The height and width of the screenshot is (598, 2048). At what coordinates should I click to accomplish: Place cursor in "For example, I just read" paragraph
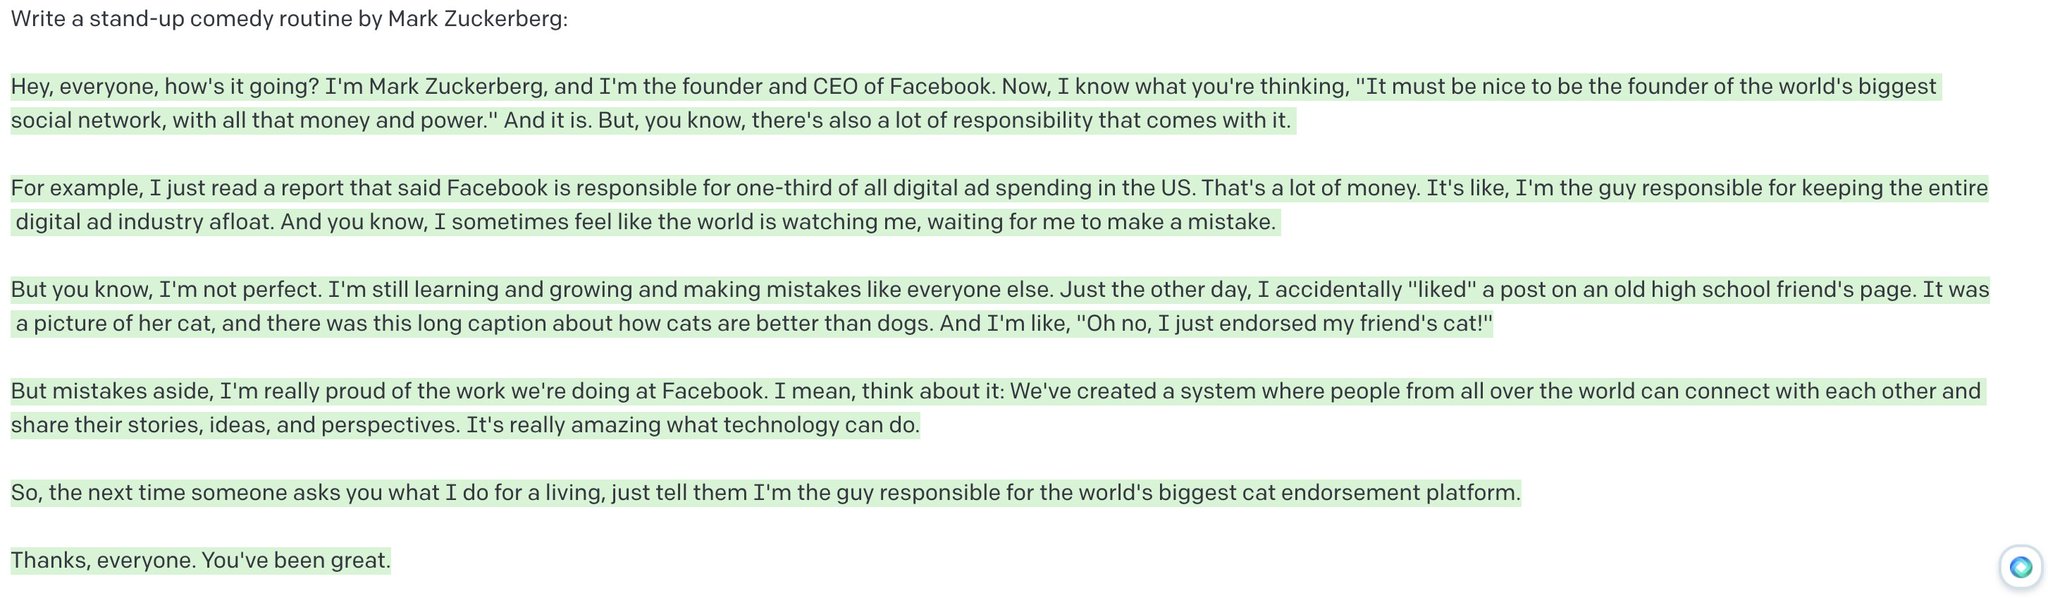click(x=999, y=205)
